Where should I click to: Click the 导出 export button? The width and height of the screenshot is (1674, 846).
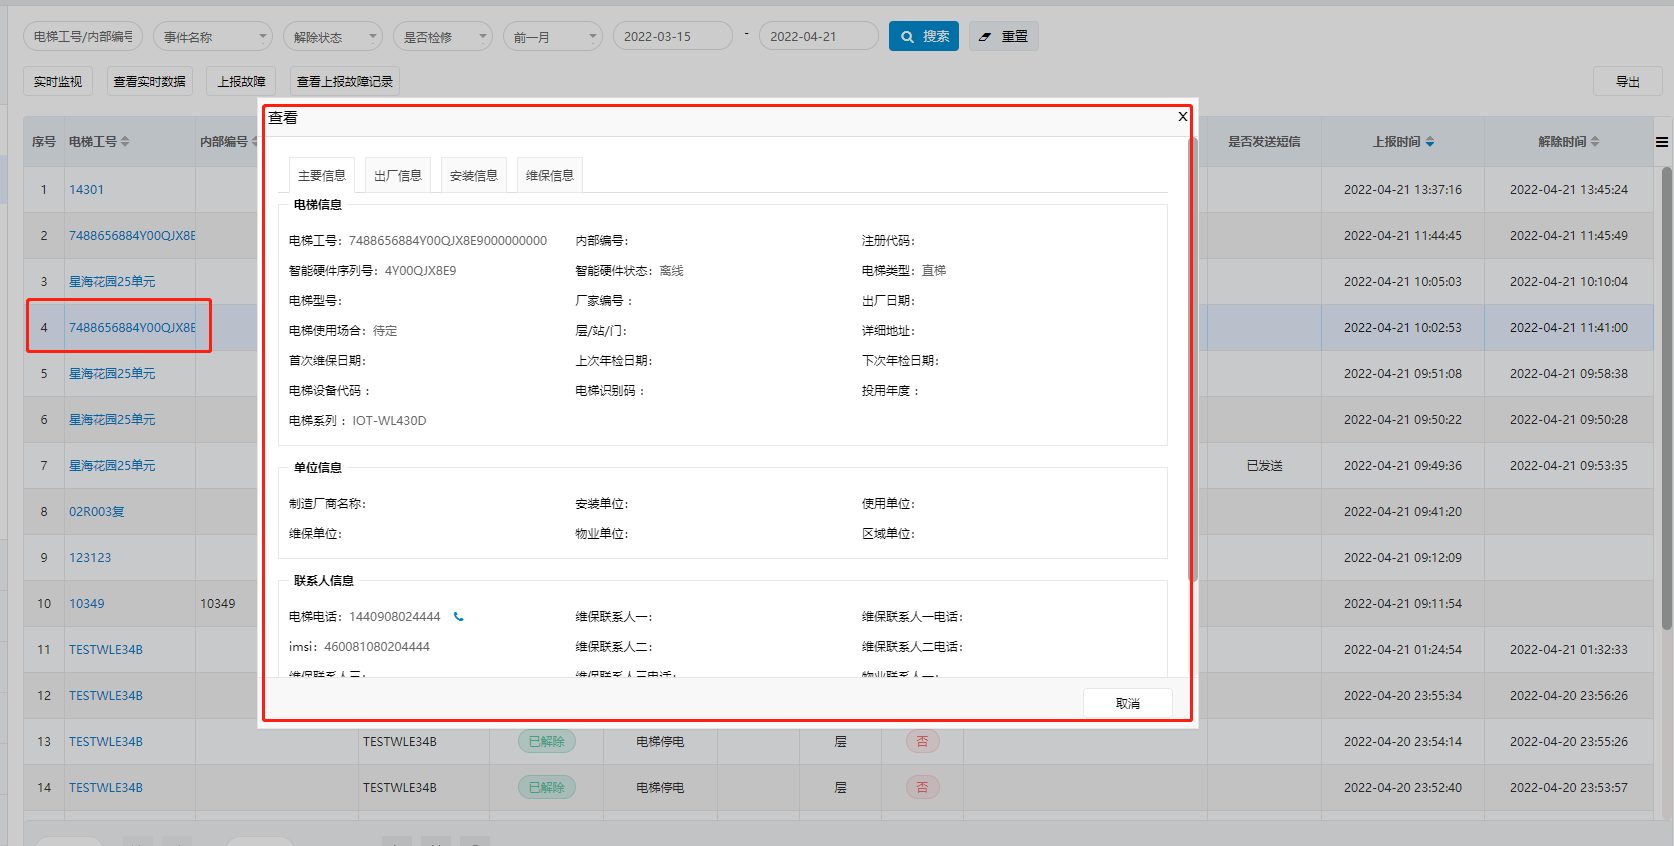pyautogui.click(x=1627, y=81)
